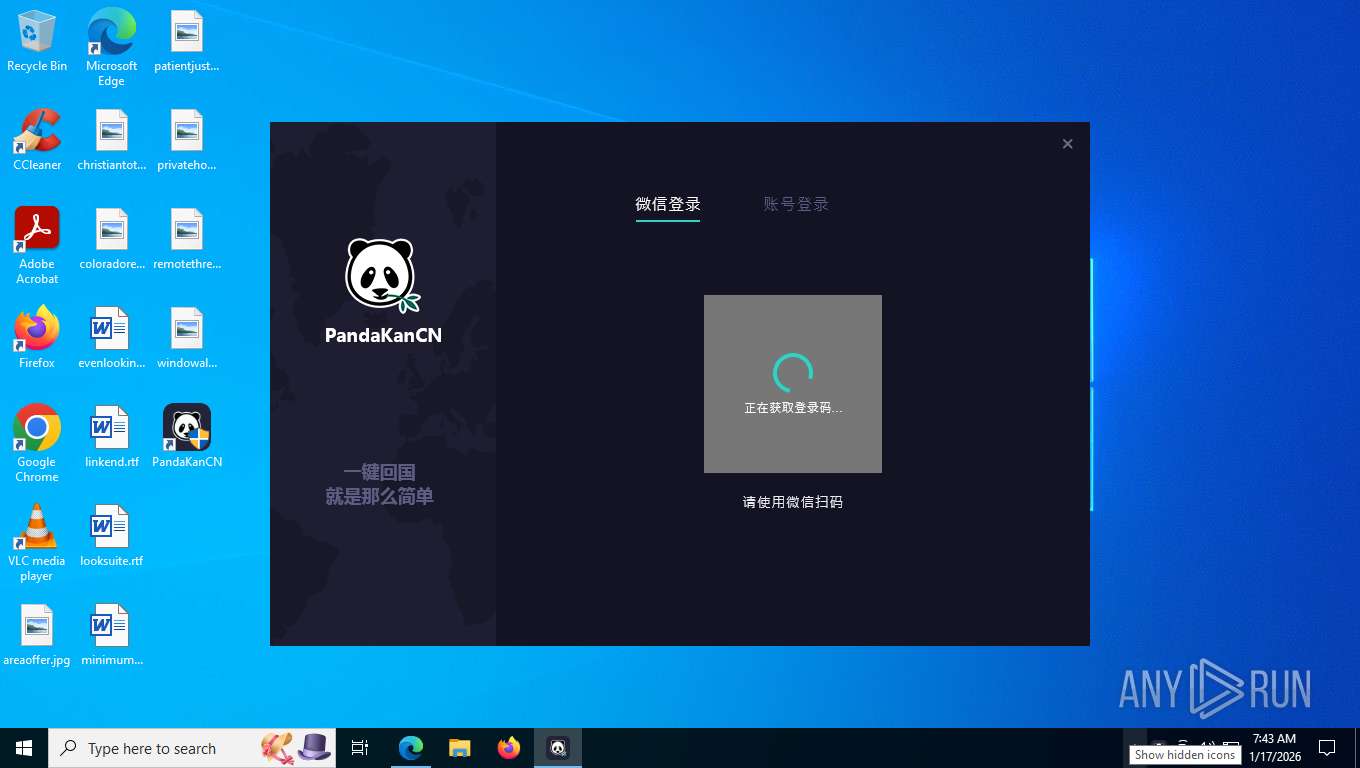The width and height of the screenshot is (1360, 768).
Task: Click the 一键回国 slogan text
Action: click(379, 472)
